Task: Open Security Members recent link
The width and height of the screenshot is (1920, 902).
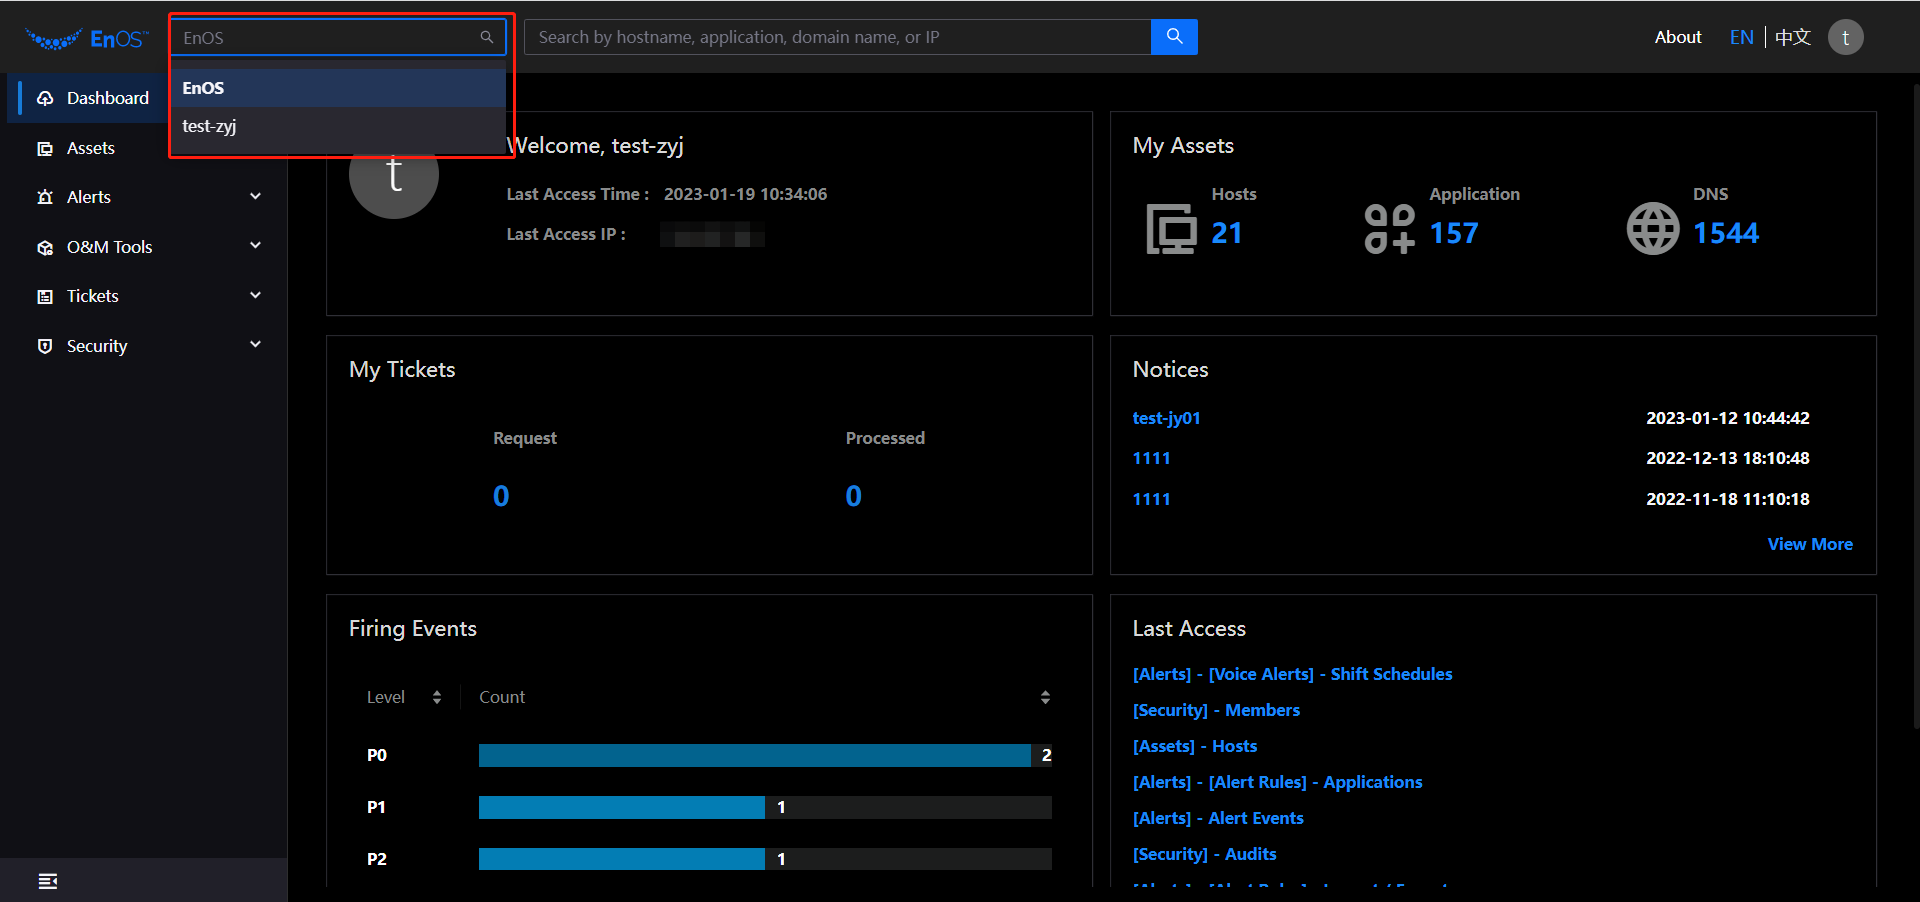Action: 1216,710
